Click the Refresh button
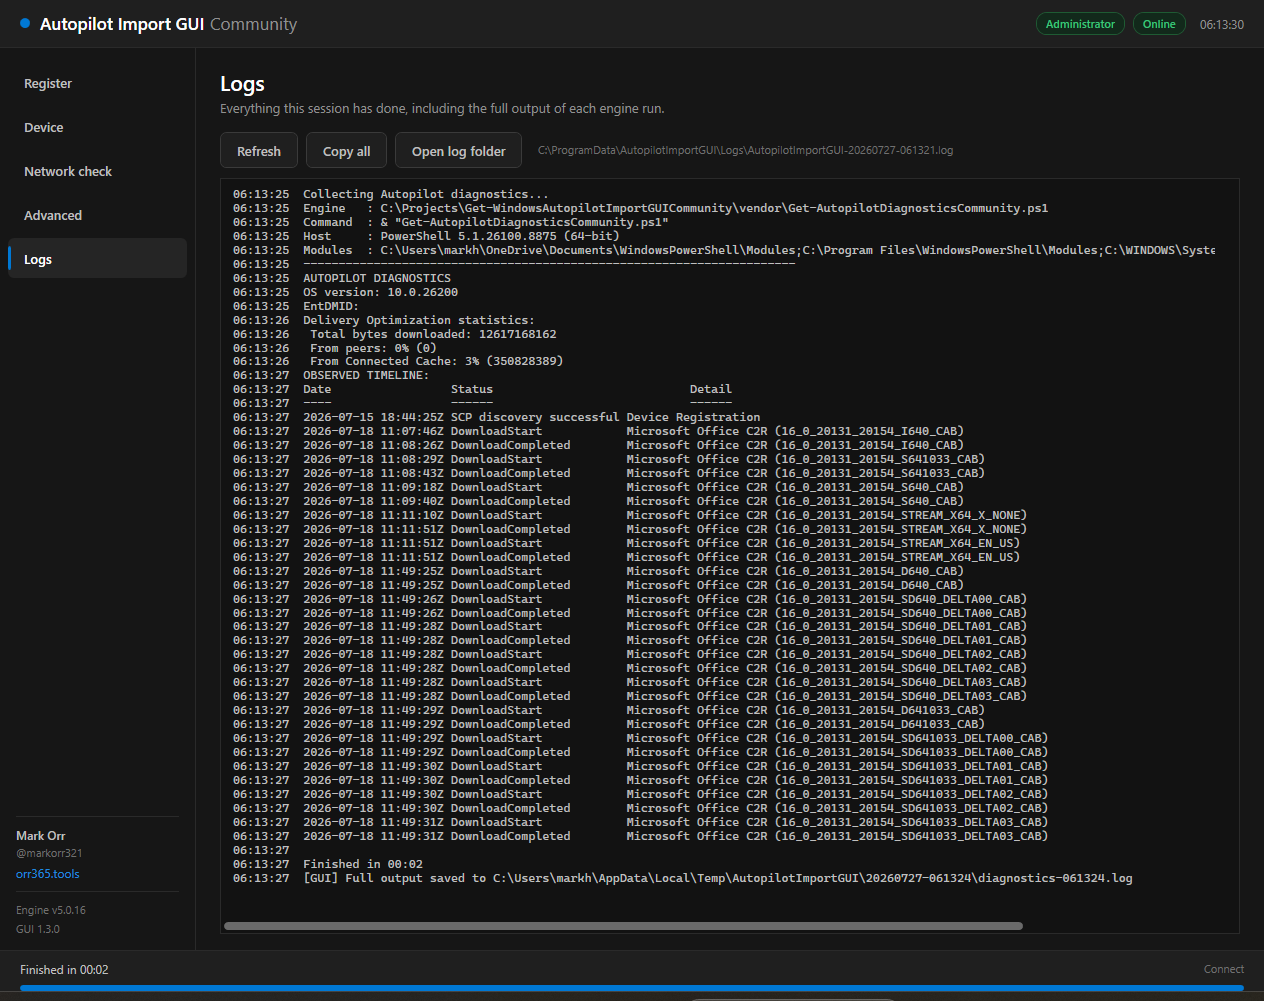The width and height of the screenshot is (1264, 1001). [x=259, y=151]
